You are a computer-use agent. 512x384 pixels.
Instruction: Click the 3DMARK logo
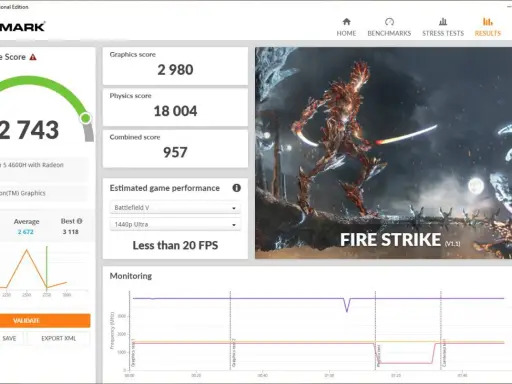pos(22,27)
